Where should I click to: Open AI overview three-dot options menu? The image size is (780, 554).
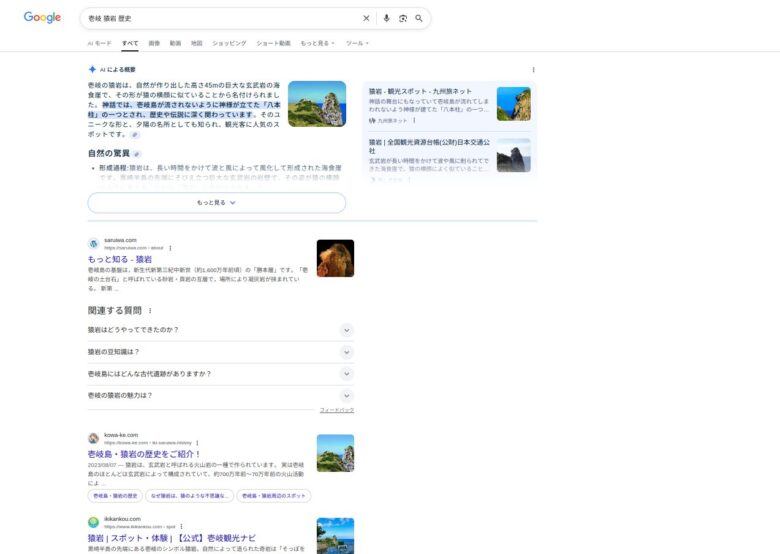(x=533, y=70)
